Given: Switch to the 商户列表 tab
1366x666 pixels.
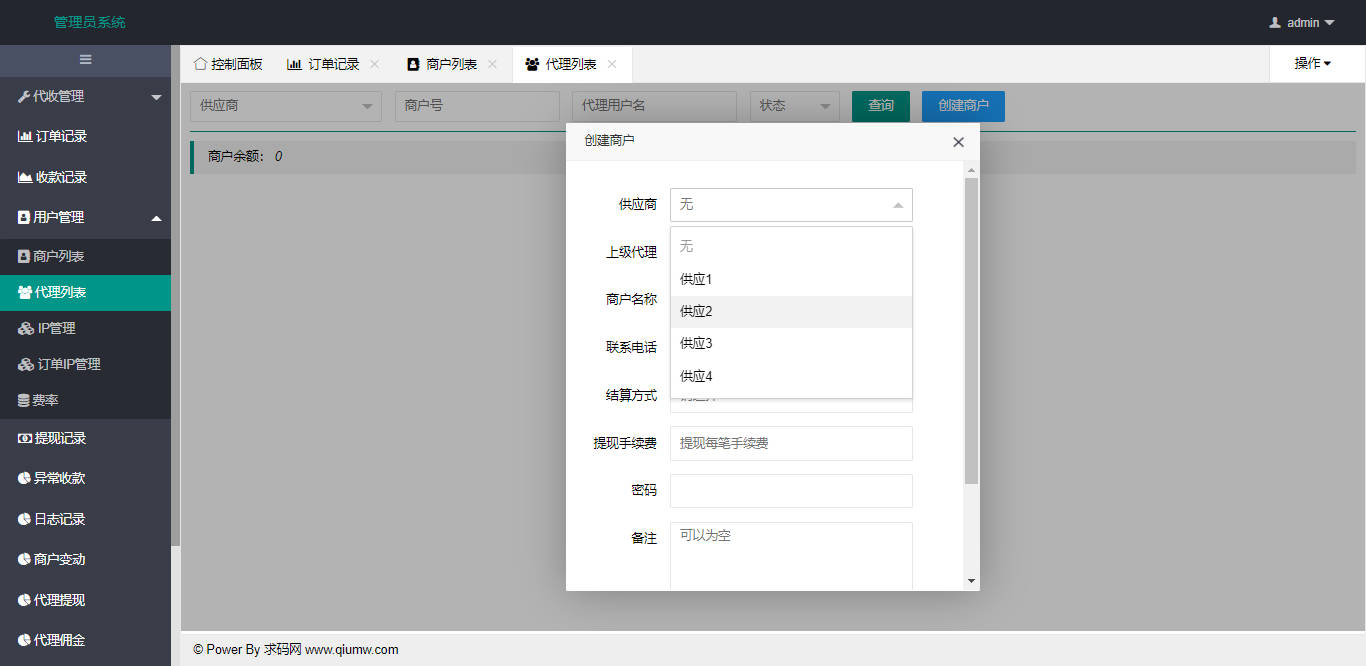Looking at the screenshot, I should (x=442, y=64).
